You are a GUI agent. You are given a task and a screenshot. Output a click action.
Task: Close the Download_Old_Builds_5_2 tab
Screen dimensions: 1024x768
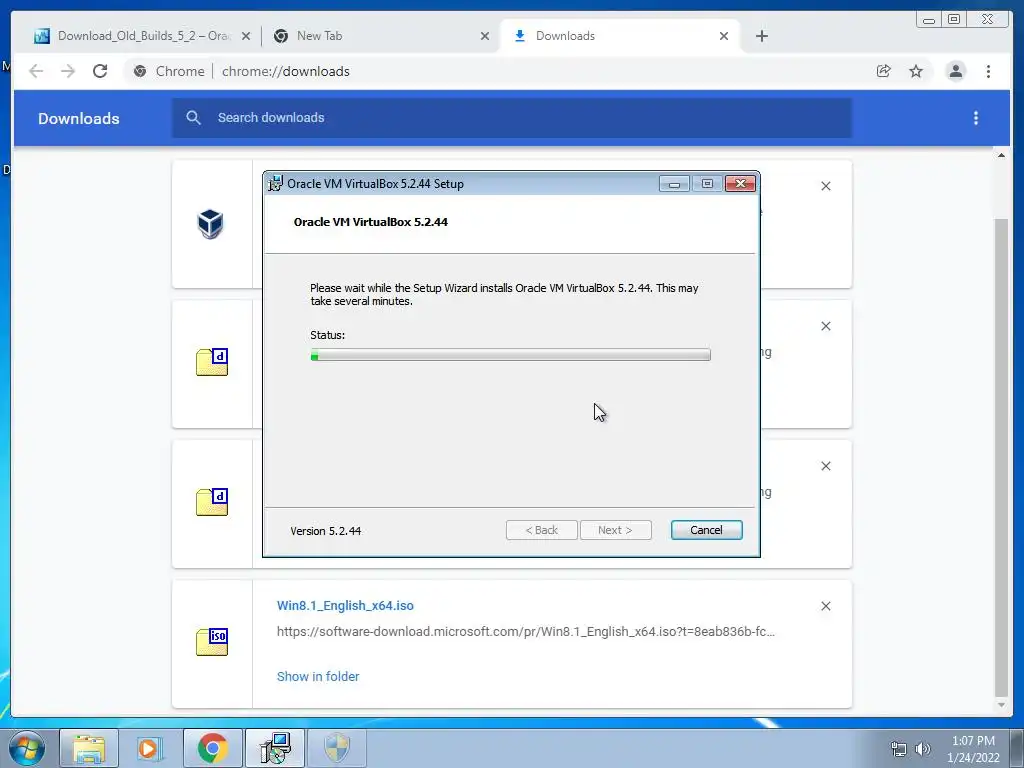coord(246,36)
